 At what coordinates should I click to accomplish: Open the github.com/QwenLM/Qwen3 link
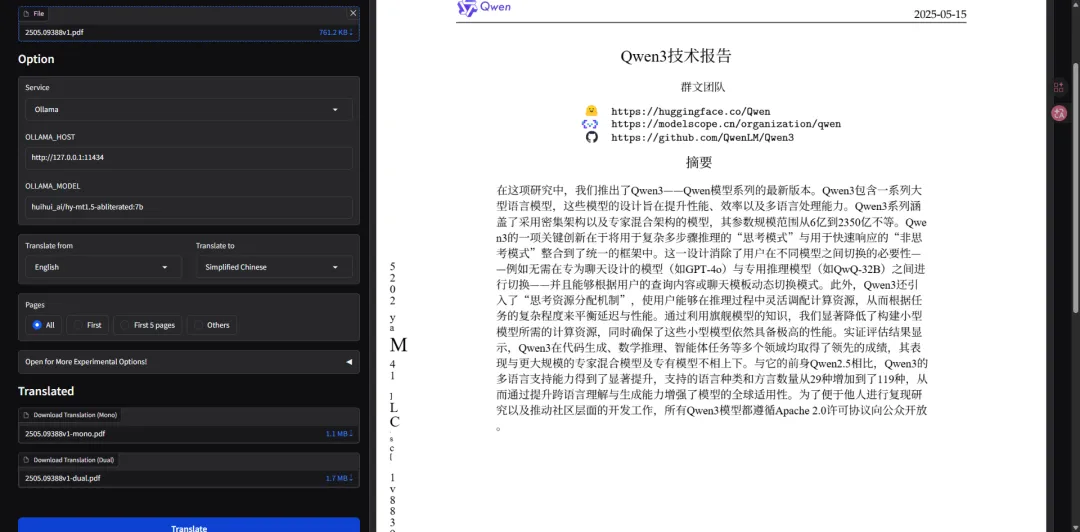pyautogui.click(x=703, y=137)
